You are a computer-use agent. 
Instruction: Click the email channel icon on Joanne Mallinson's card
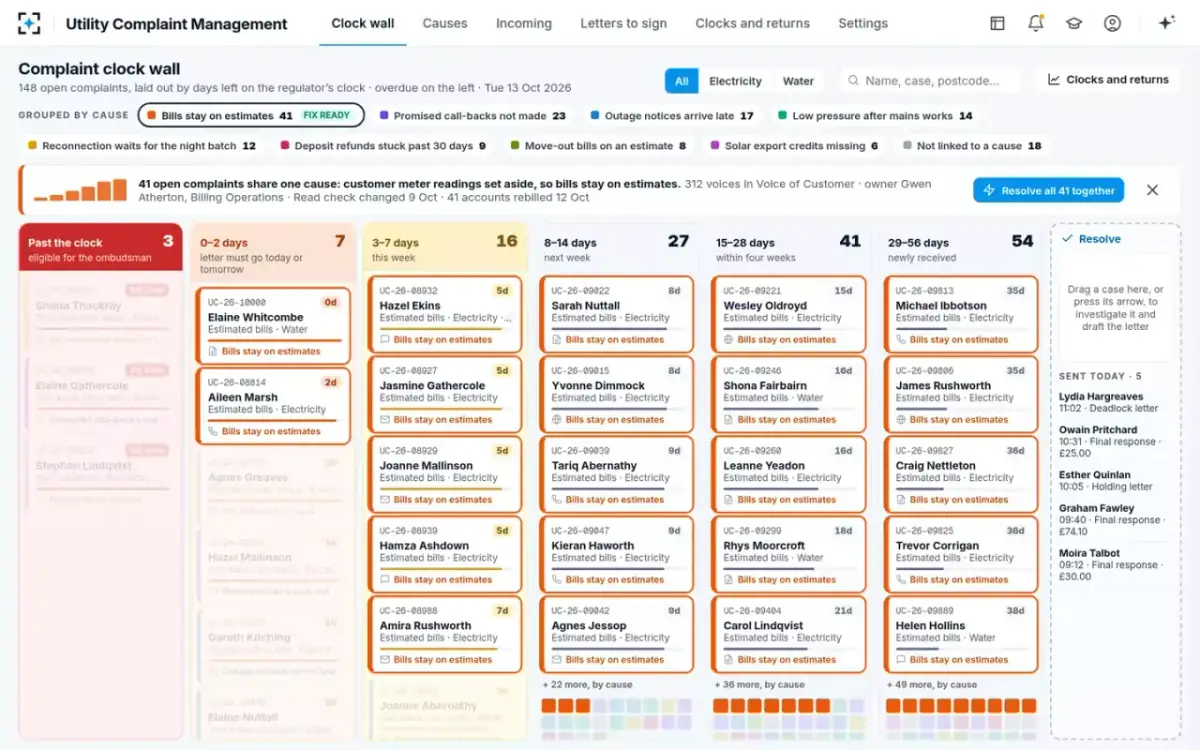385,499
